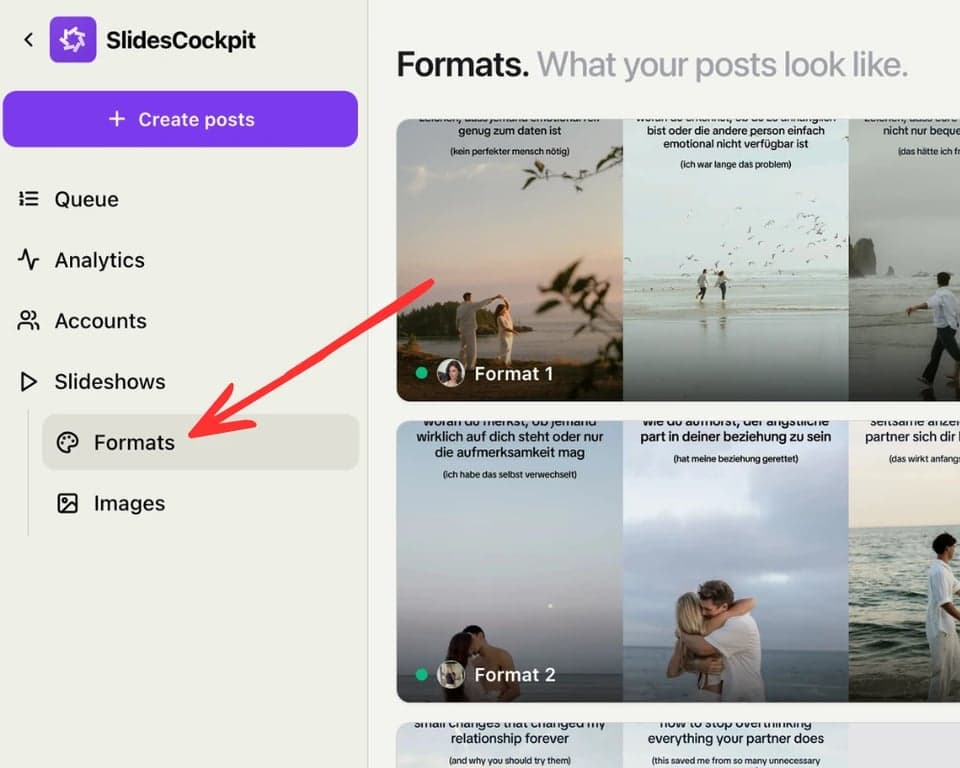Viewport: 960px width, 768px height.
Task: Click the green status dot of Format 1
Action: [x=421, y=372]
